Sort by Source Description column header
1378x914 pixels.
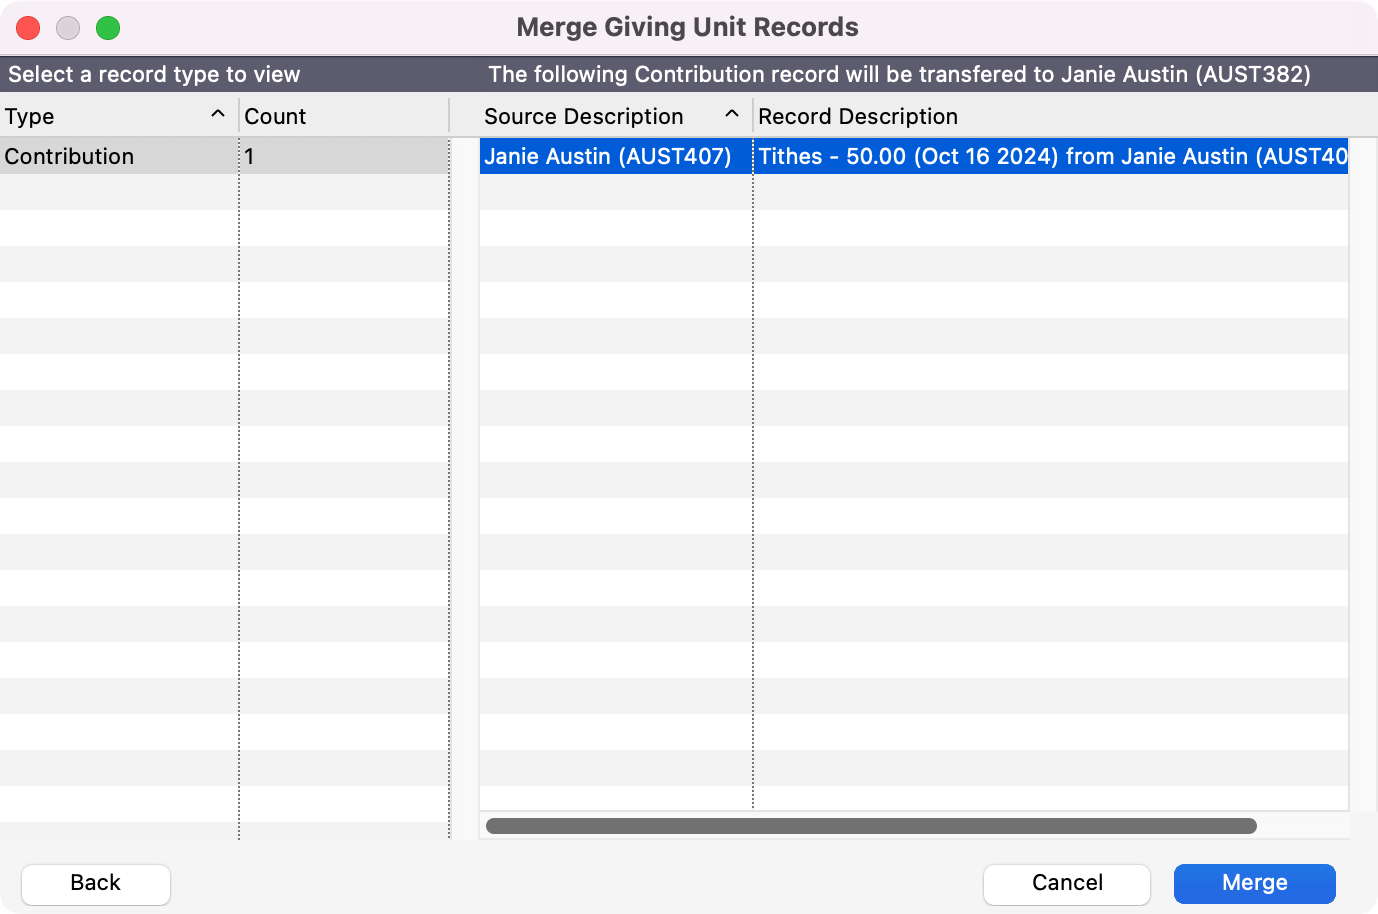pos(584,117)
